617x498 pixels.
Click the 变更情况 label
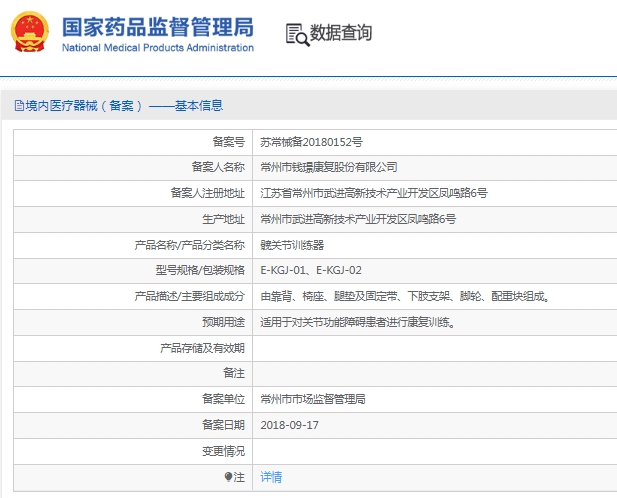224,451
